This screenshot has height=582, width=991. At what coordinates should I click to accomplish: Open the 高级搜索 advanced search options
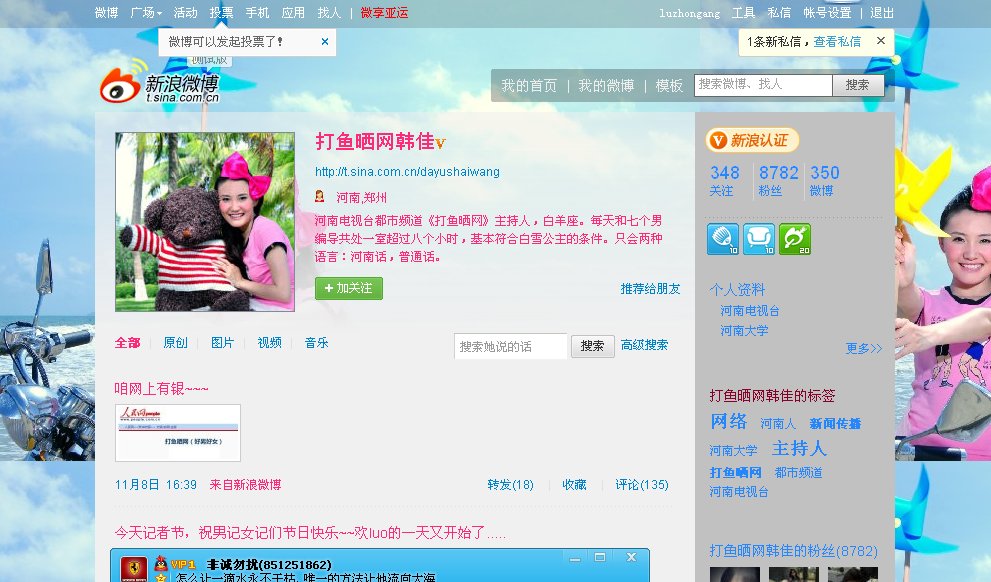click(x=644, y=345)
